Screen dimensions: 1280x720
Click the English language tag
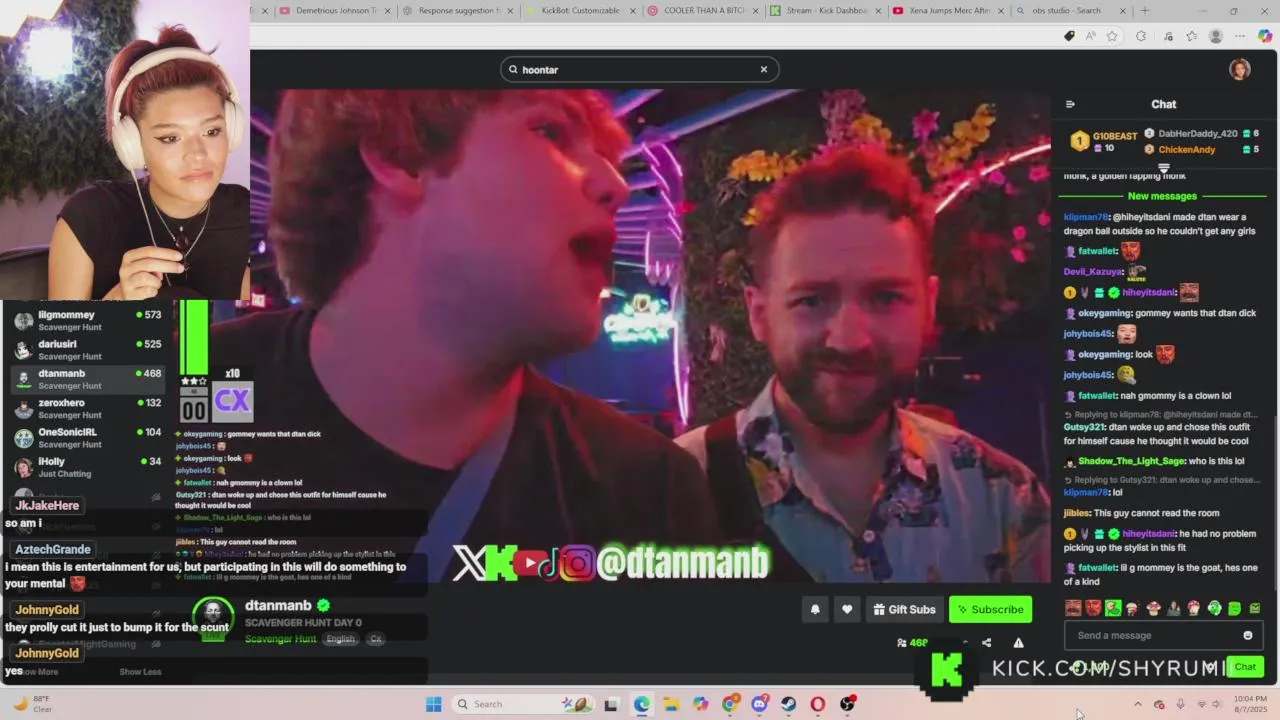pyautogui.click(x=340, y=639)
